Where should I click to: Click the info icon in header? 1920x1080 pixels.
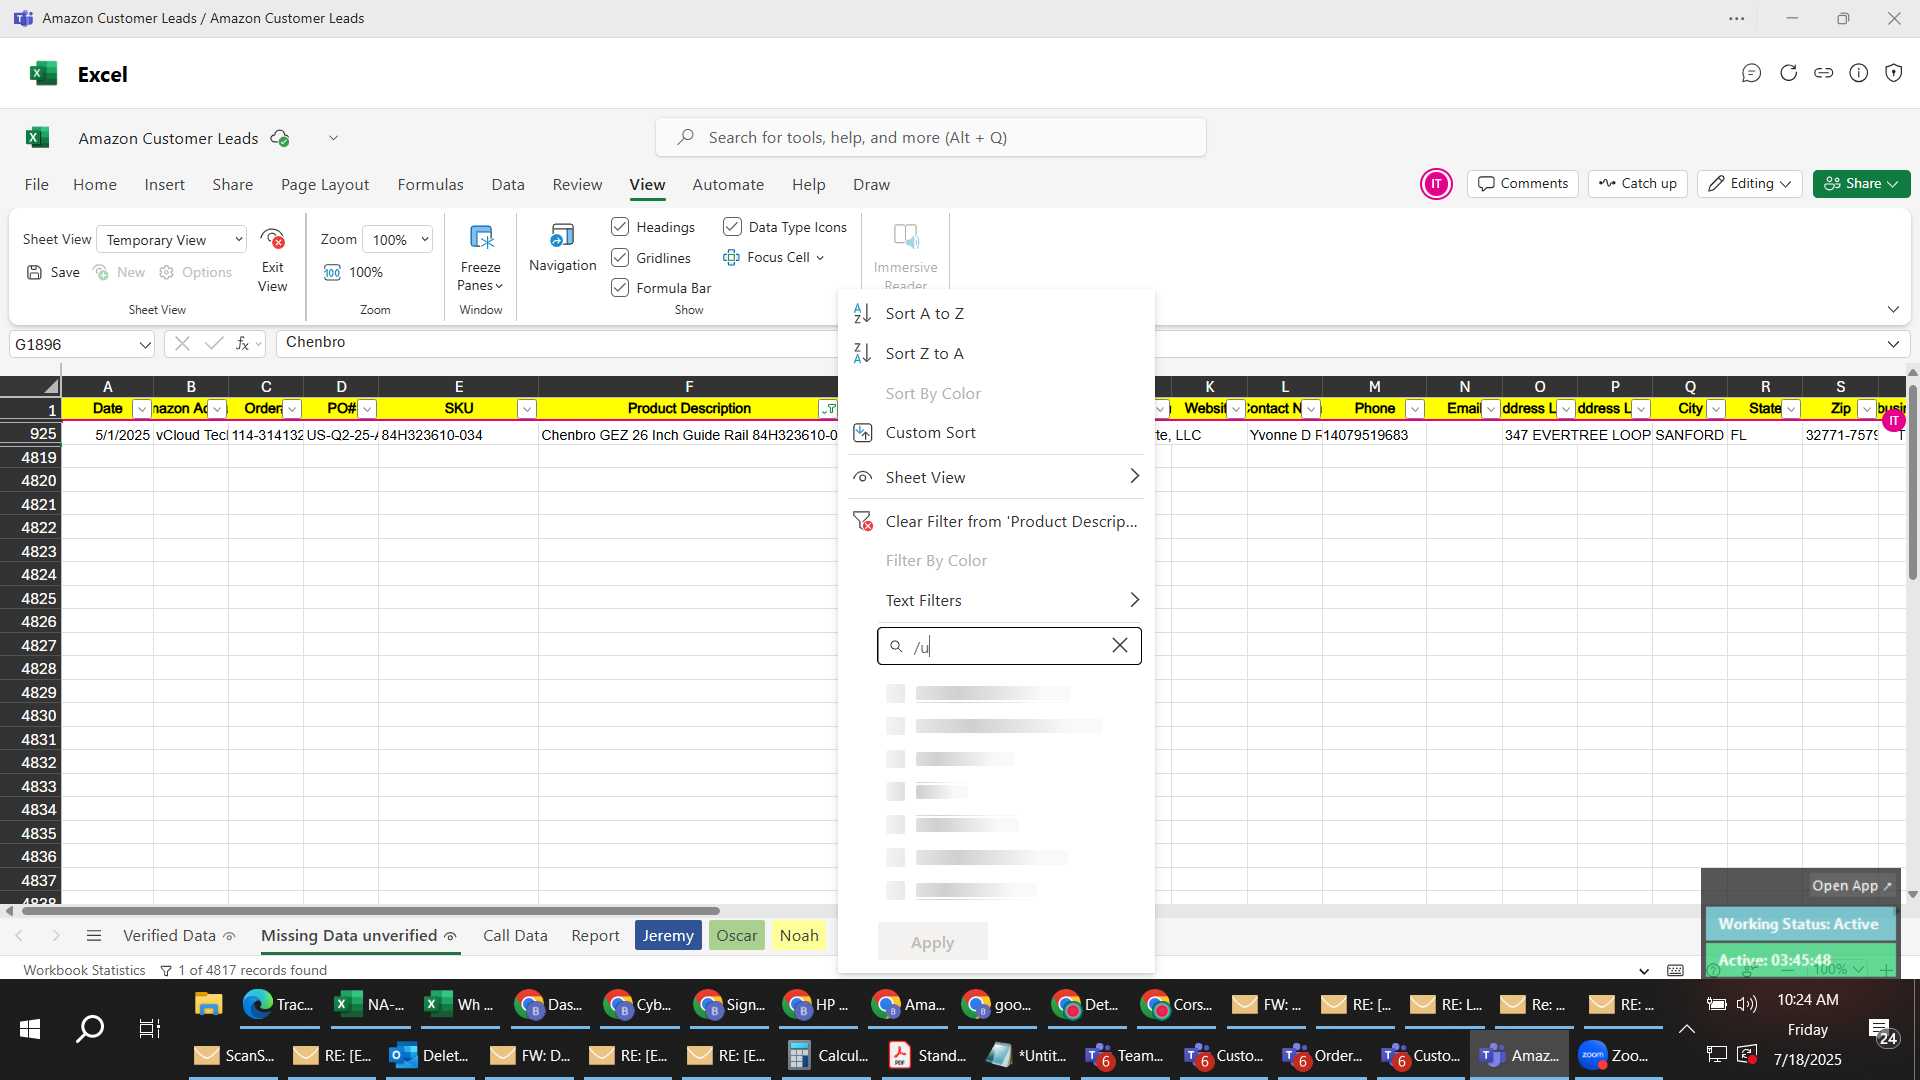point(1859,73)
